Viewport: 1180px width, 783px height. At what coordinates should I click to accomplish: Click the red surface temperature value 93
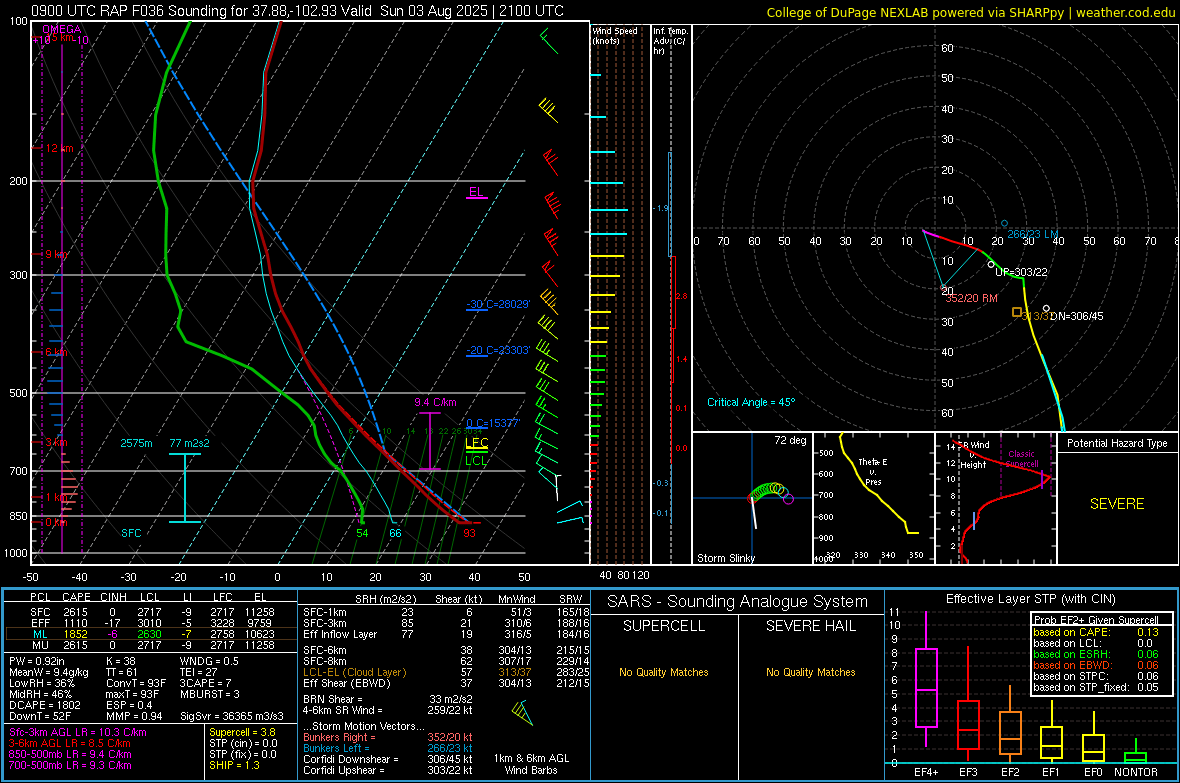click(469, 533)
